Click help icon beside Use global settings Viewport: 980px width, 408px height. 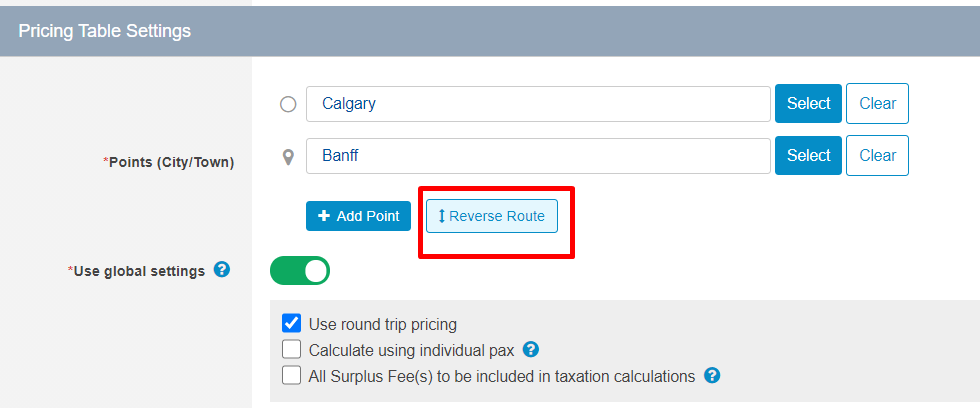222,270
